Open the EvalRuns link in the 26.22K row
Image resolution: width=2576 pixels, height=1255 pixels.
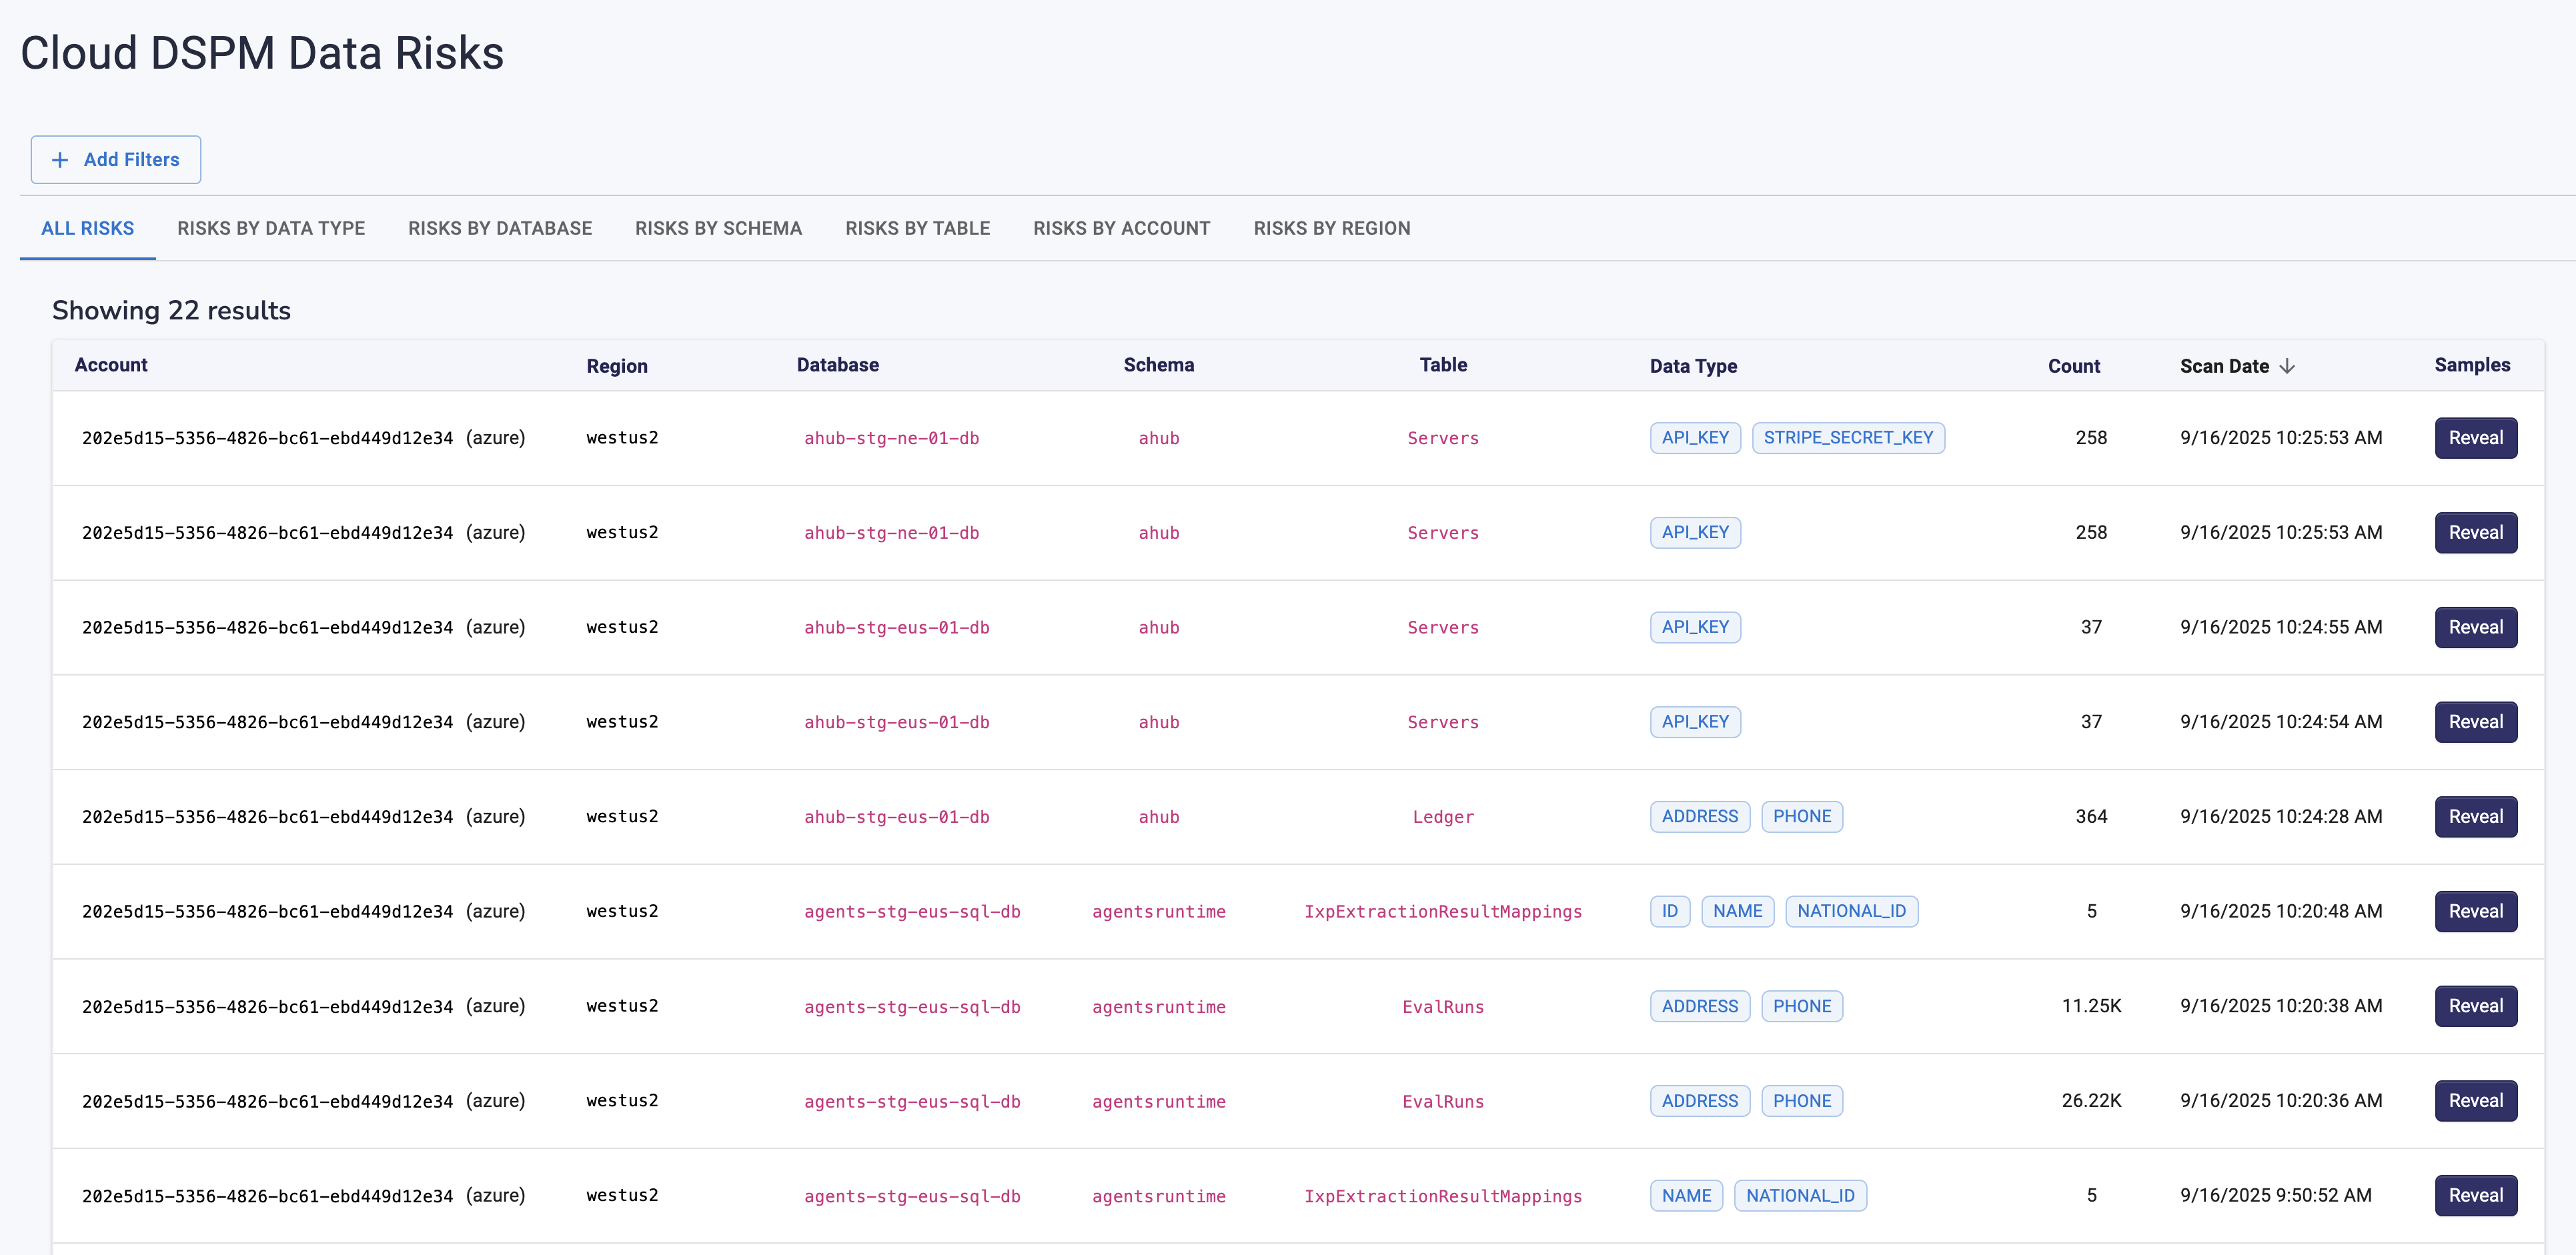(x=1443, y=1101)
